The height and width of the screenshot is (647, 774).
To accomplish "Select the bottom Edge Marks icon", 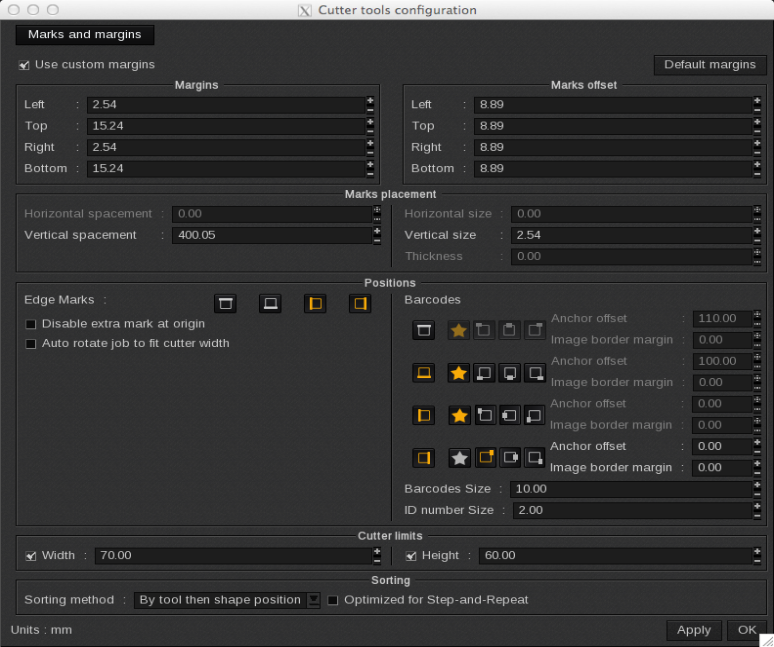I will click(x=270, y=303).
